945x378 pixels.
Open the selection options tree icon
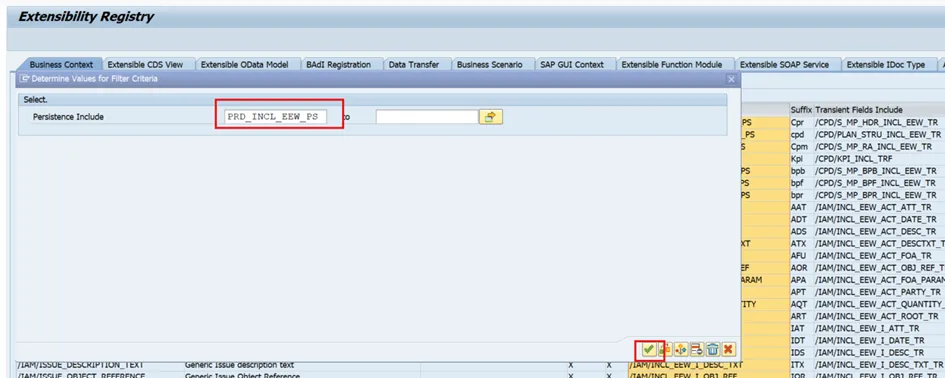[x=681, y=349]
